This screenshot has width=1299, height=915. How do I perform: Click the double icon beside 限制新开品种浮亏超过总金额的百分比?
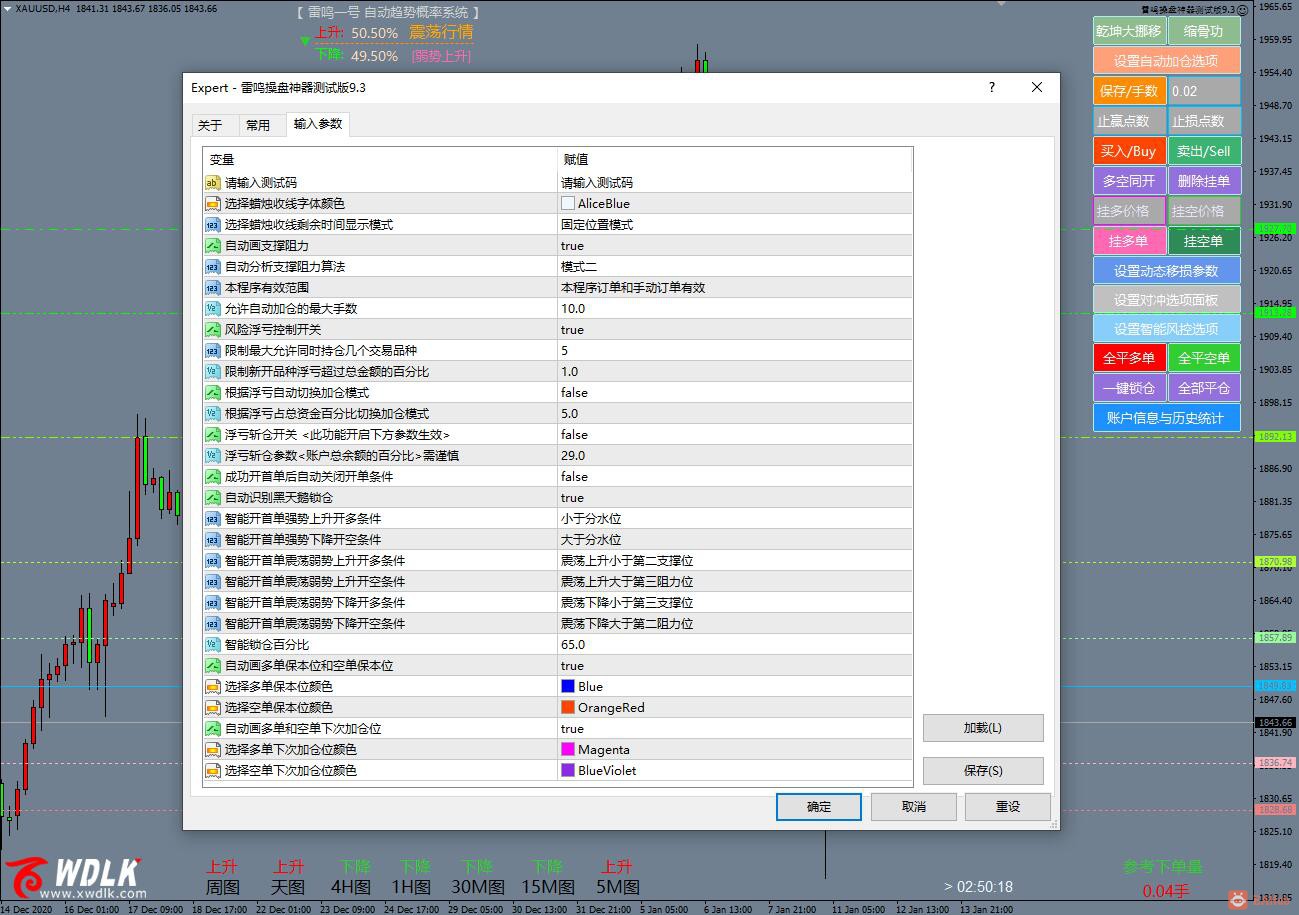pyautogui.click(x=212, y=372)
